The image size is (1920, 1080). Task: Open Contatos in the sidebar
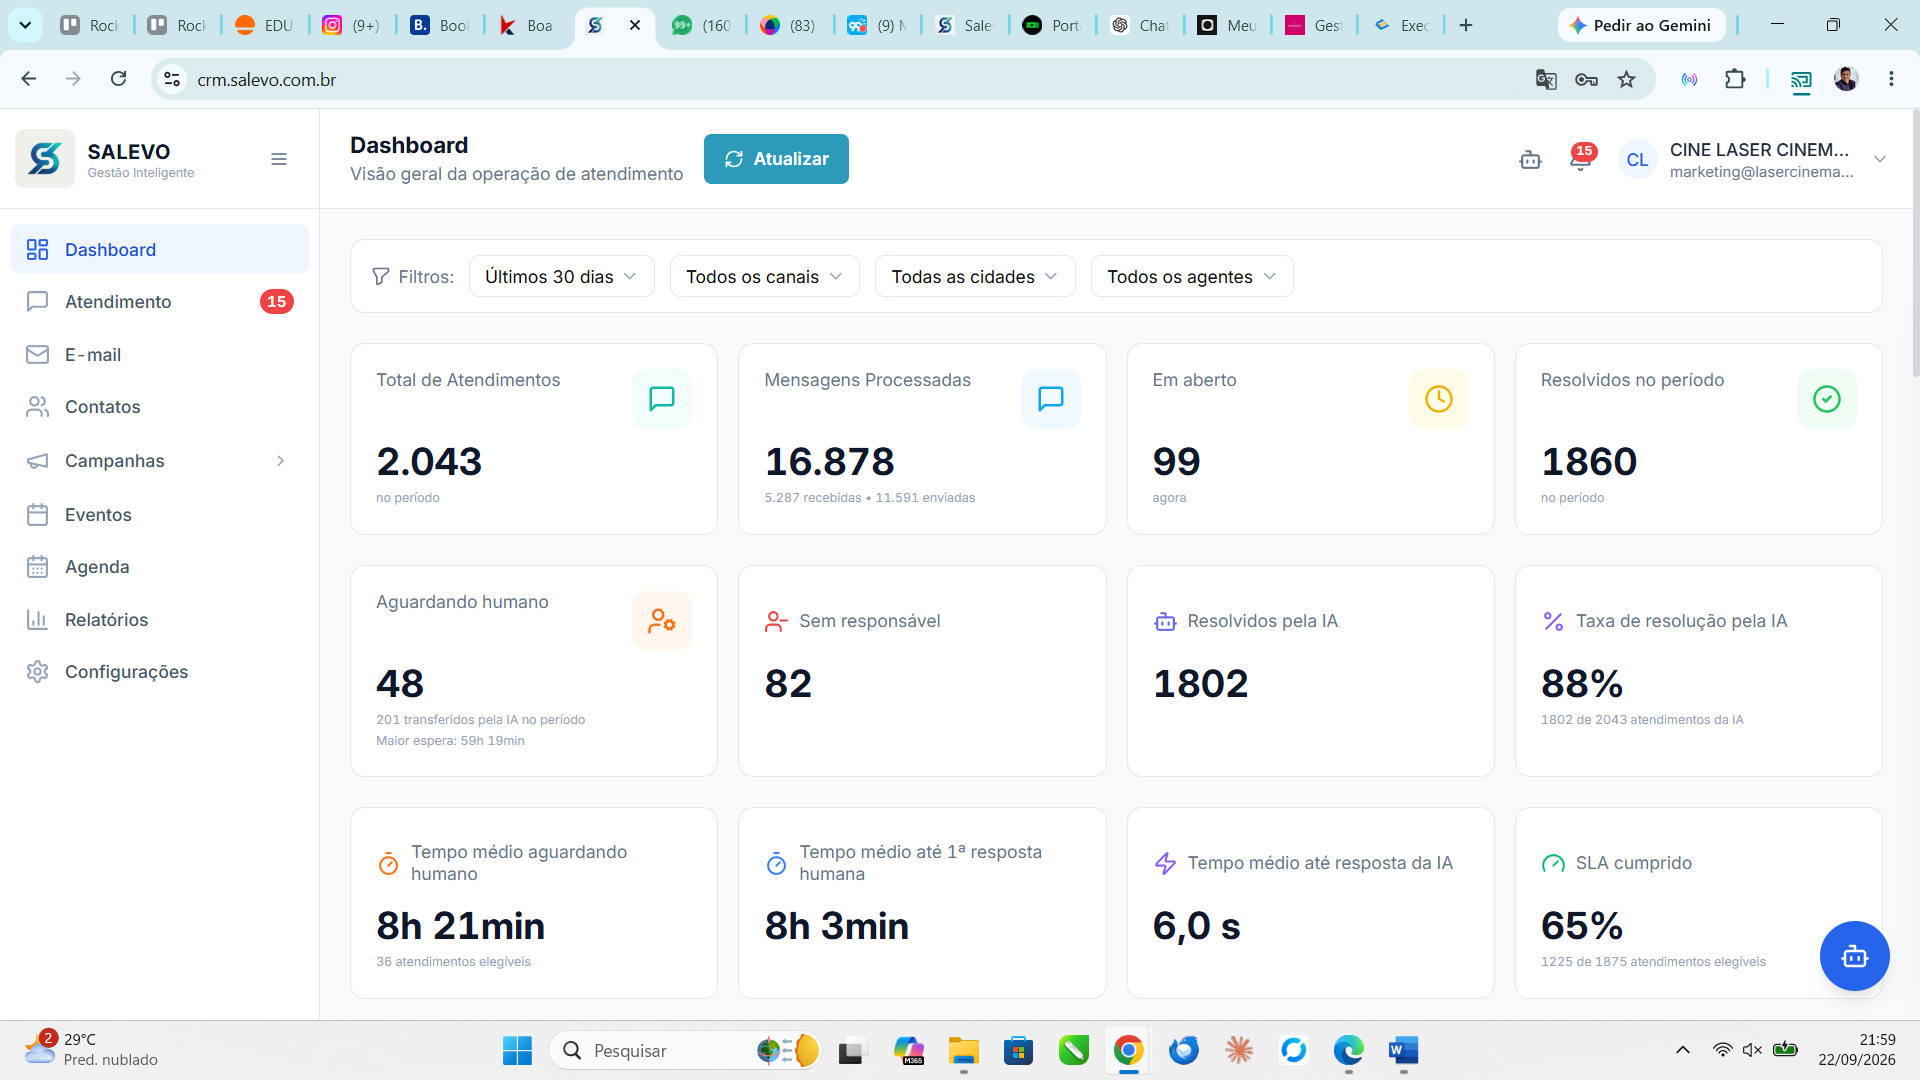coord(159,406)
